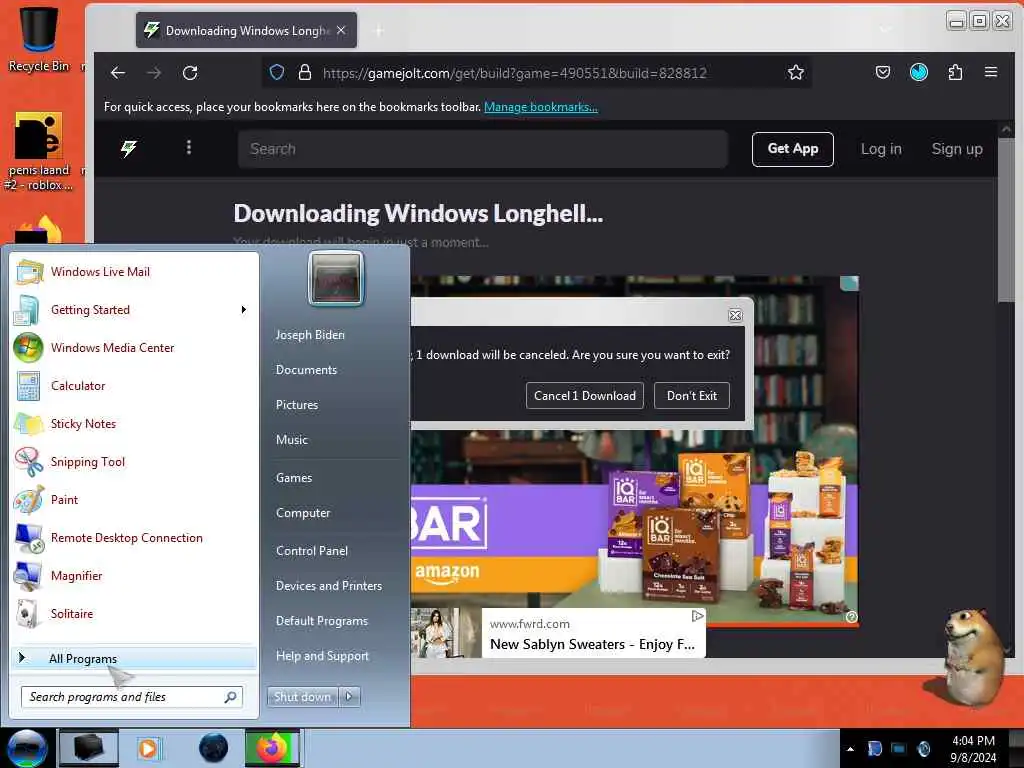Click the Shut down button
The image size is (1024, 768).
(302, 696)
